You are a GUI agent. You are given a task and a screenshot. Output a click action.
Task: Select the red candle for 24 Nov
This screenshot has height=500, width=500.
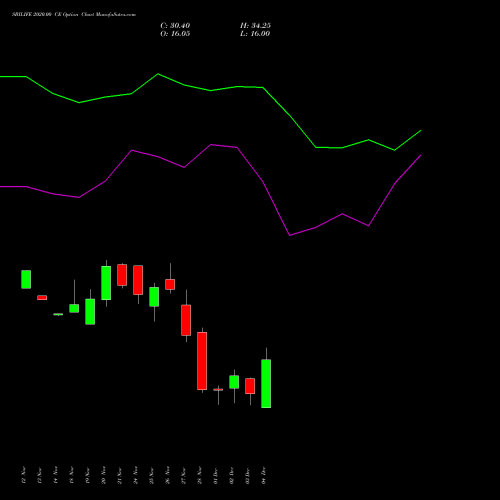(x=138, y=280)
